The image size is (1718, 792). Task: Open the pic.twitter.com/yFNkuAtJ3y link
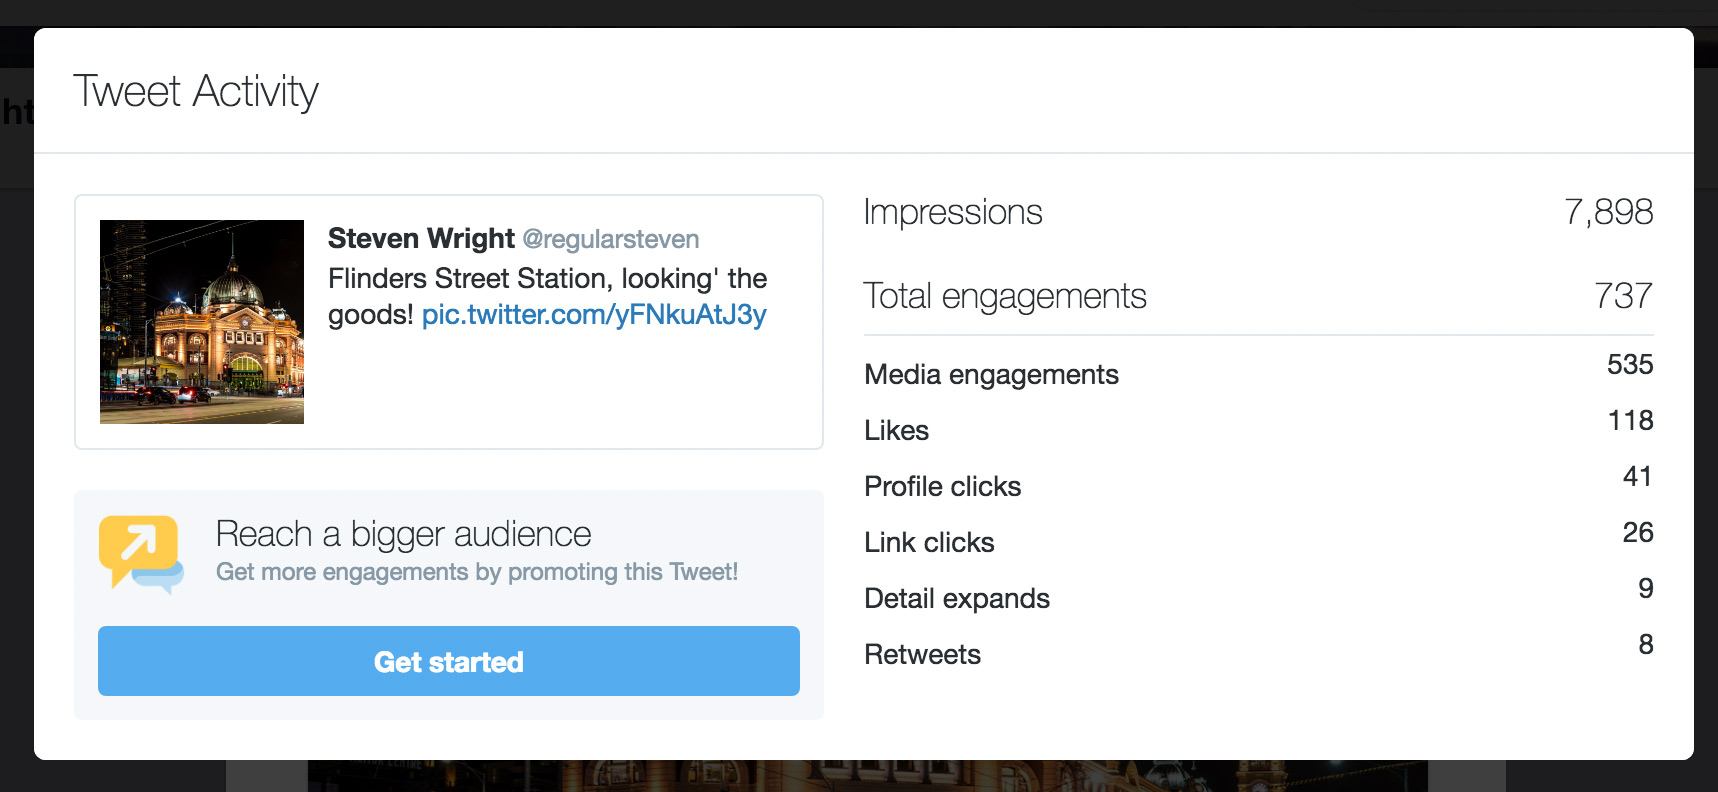click(x=594, y=315)
